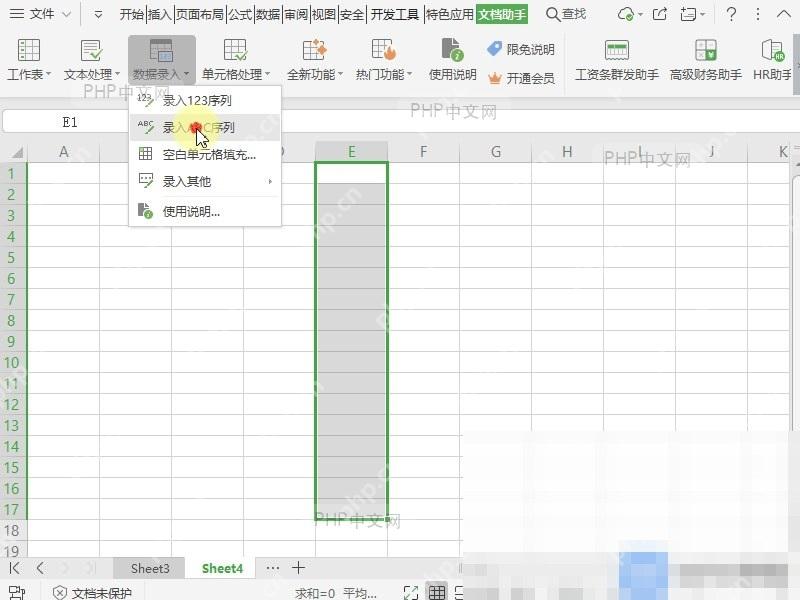The image size is (800, 600).
Task: Click the 文档未保护 shield icon
Action: click(x=60, y=592)
